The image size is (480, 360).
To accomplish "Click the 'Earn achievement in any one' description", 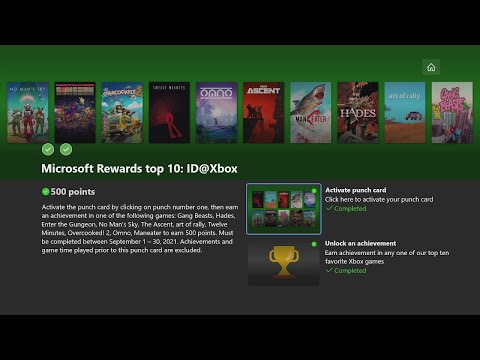I will 387,257.
